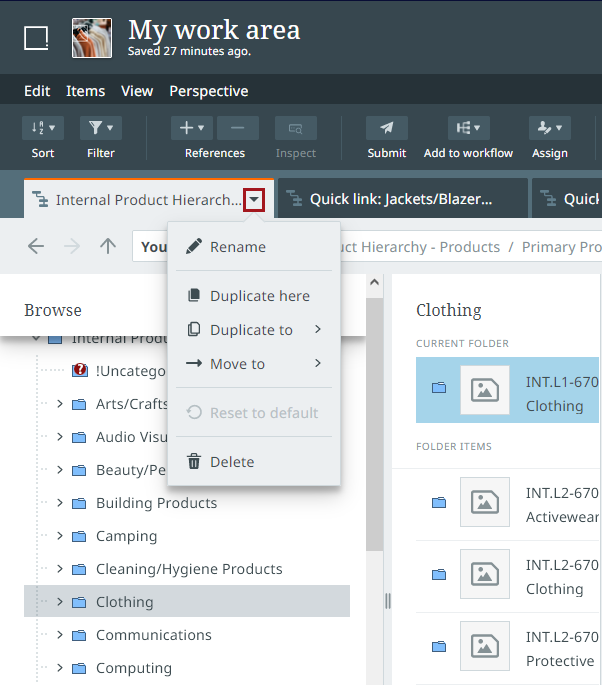
Task: Select Delete in the tab menu
Action: 231,462
